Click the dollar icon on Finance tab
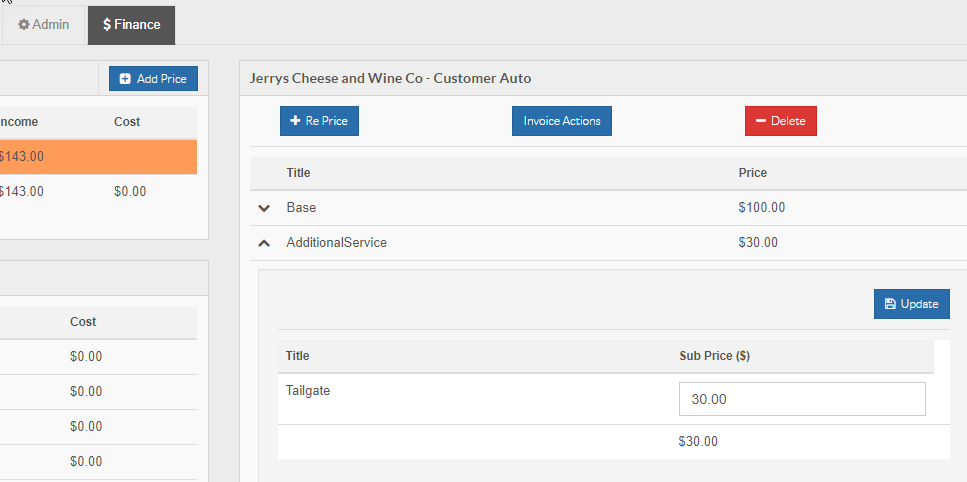 [x=107, y=25]
